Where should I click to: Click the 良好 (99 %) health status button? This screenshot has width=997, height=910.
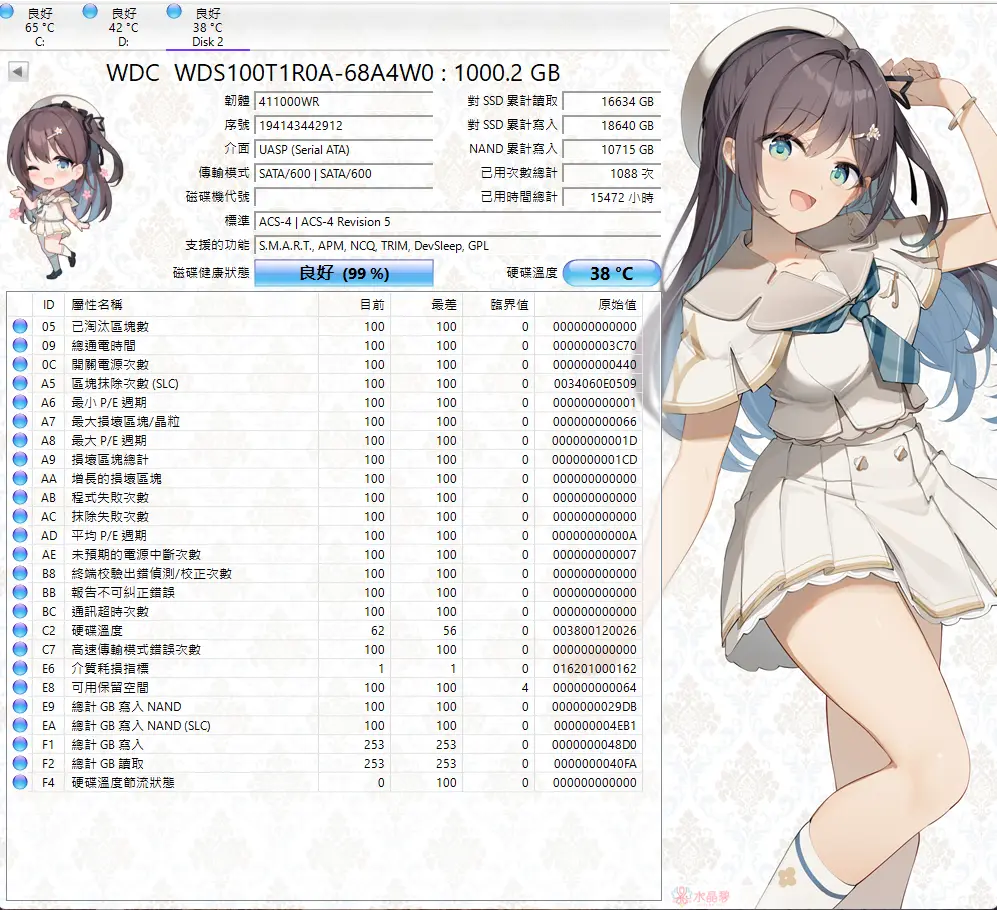(343, 273)
